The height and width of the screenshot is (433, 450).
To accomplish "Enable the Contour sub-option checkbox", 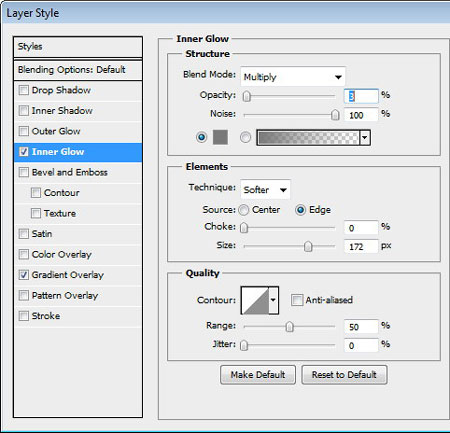I will tap(36, 193).
